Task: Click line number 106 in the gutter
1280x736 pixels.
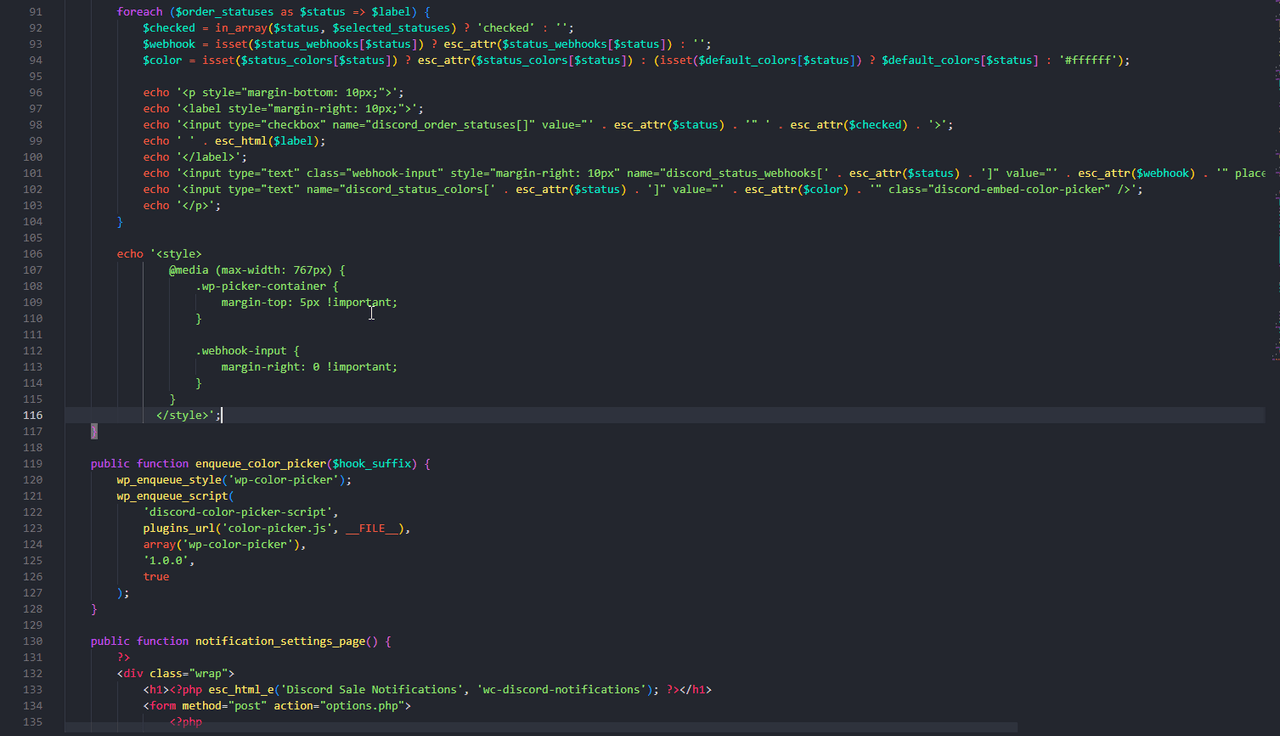Action: (x=31, y=254)
